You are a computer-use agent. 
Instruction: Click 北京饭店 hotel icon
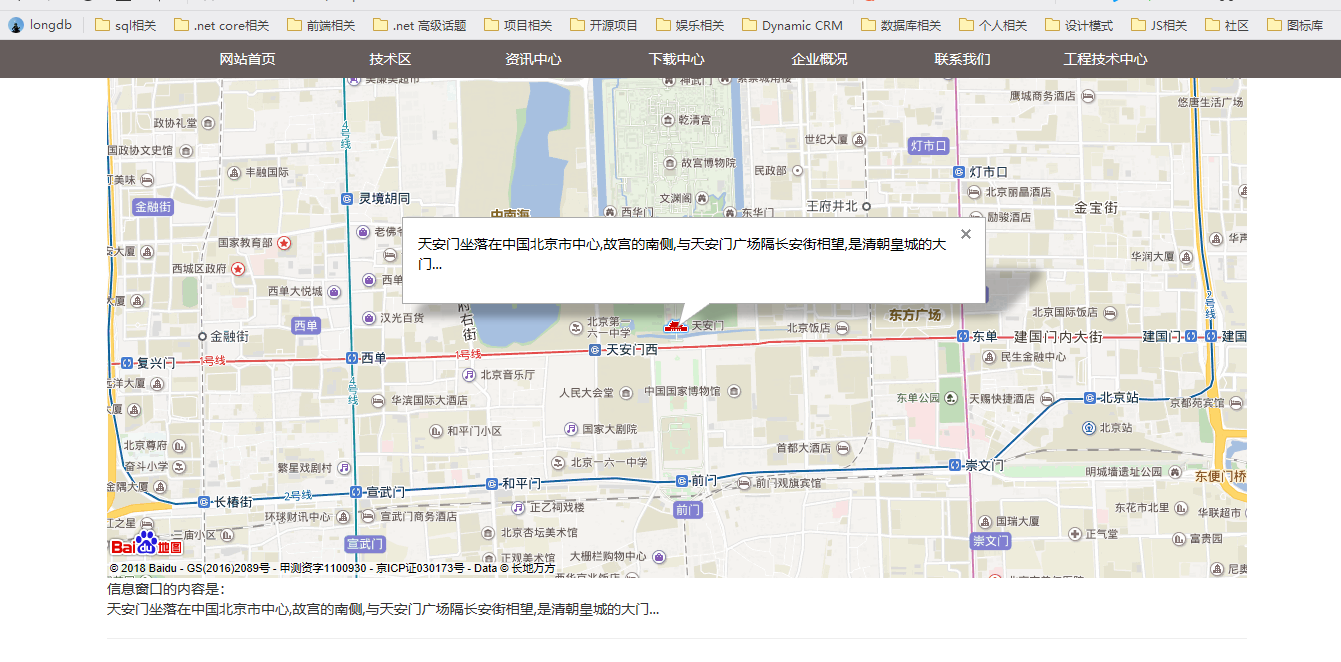click(842, 327)
